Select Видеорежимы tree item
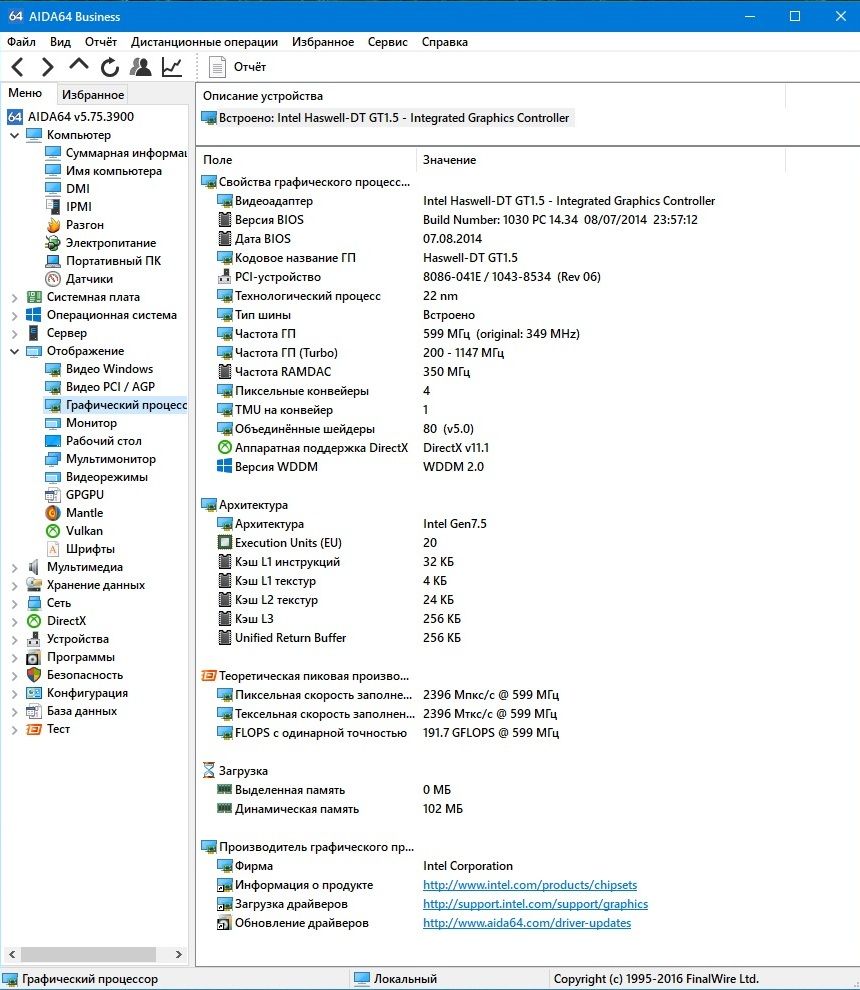 97,477
